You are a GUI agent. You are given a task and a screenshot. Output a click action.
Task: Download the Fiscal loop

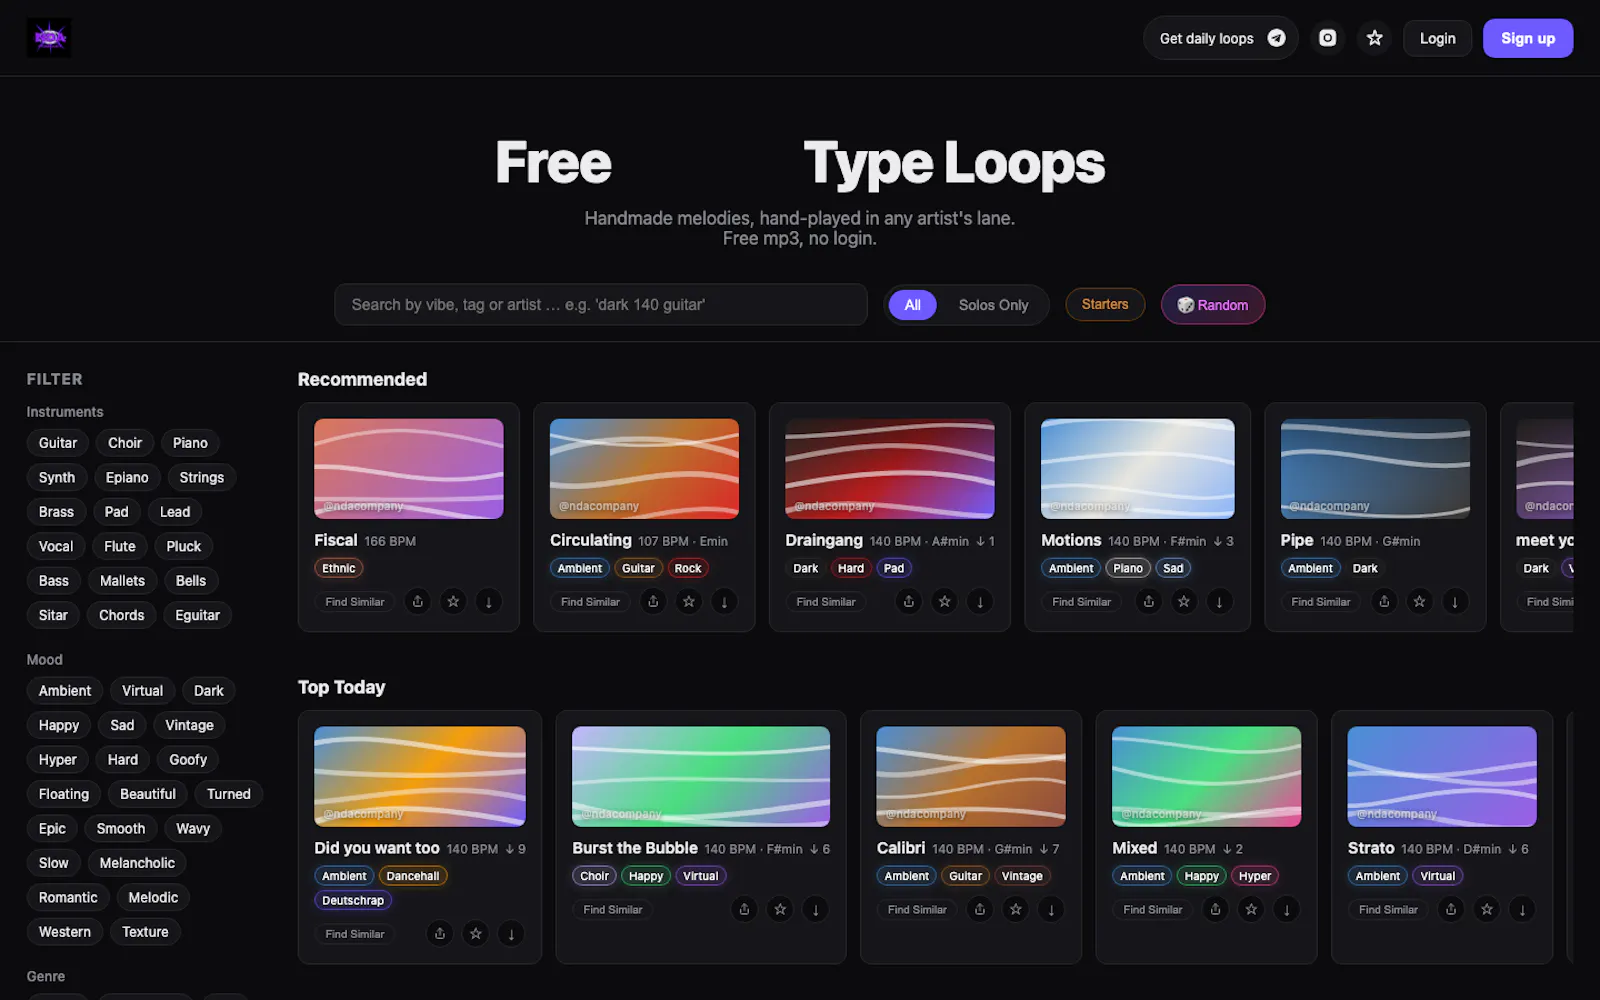(x=489, y=601)
